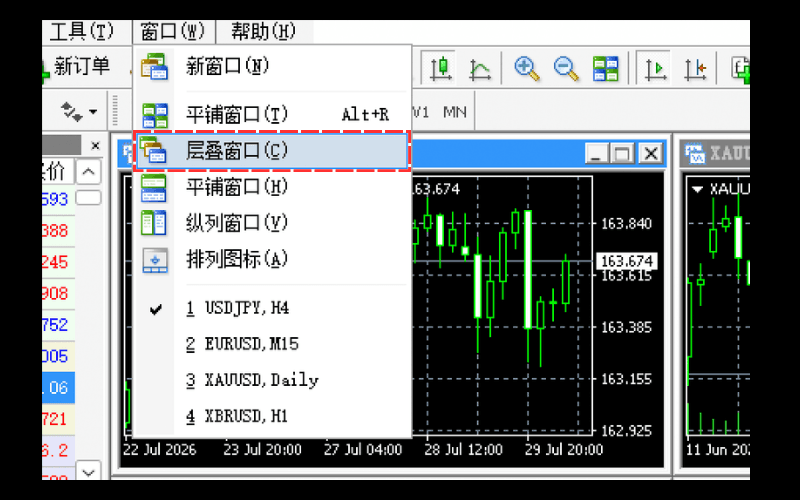Click the XAUUSD chart window title bar
The image size is (800, 500).
715,154
